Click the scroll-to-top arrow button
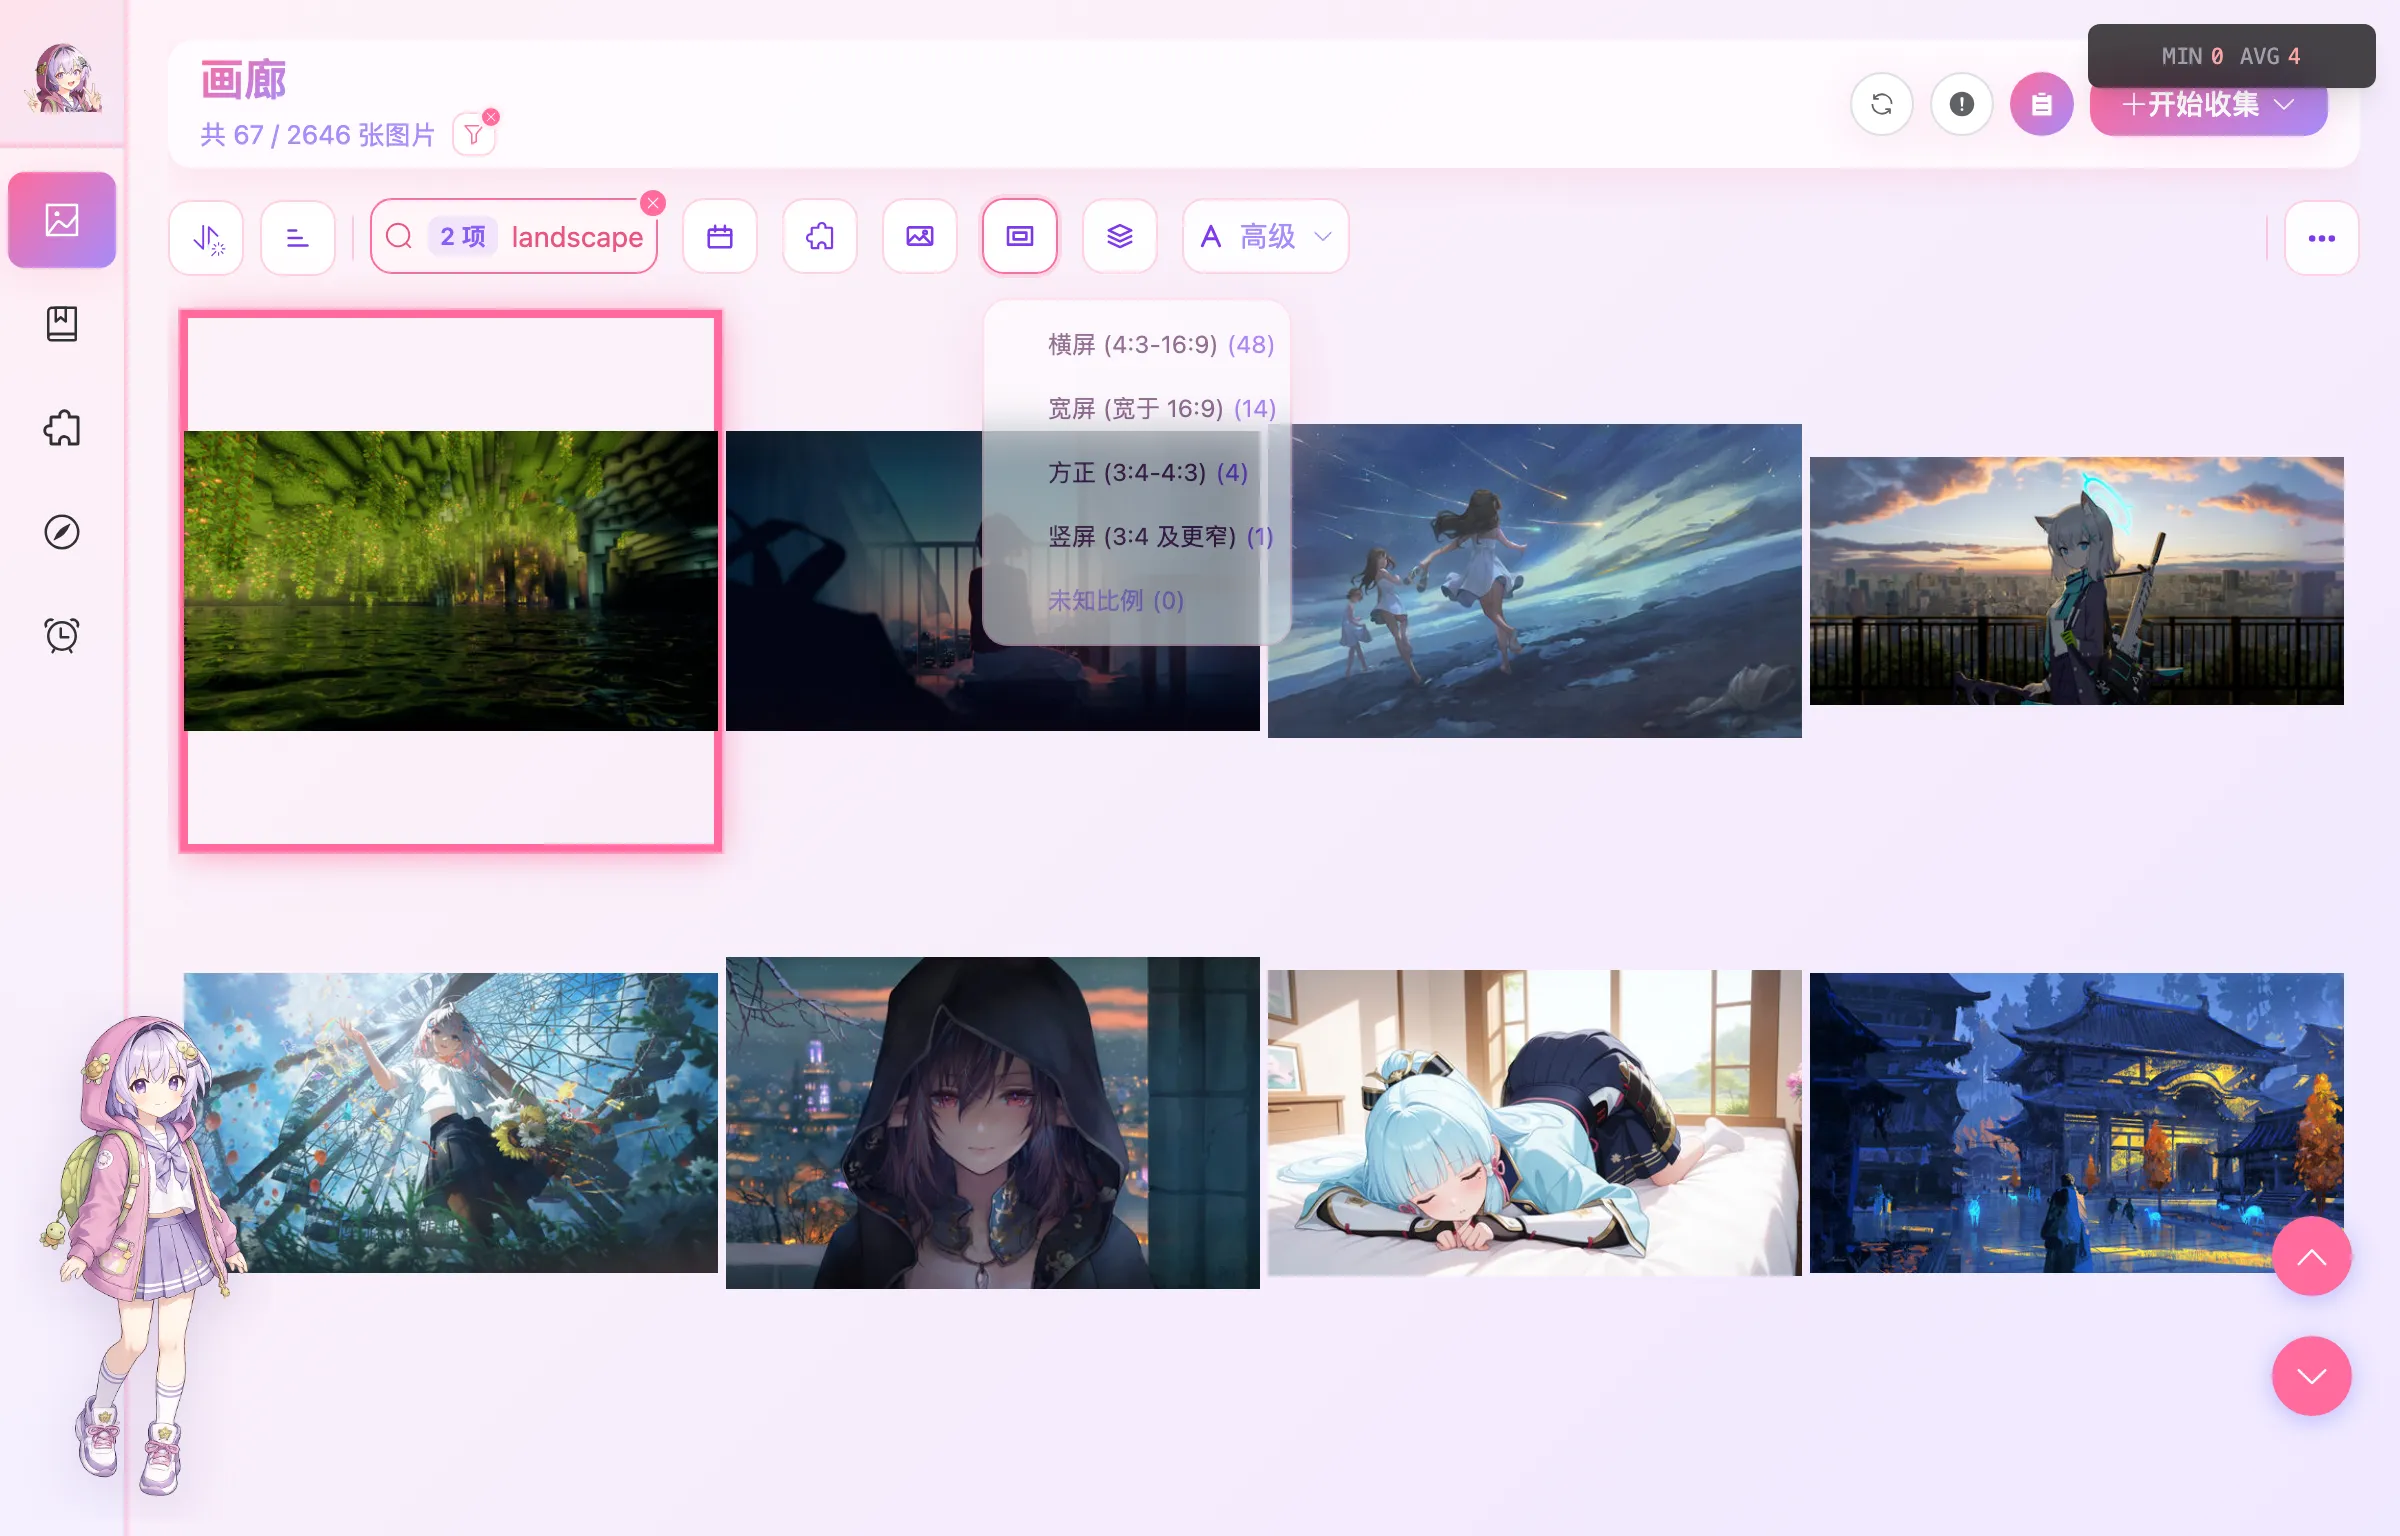 [x=2312, y=1257]
